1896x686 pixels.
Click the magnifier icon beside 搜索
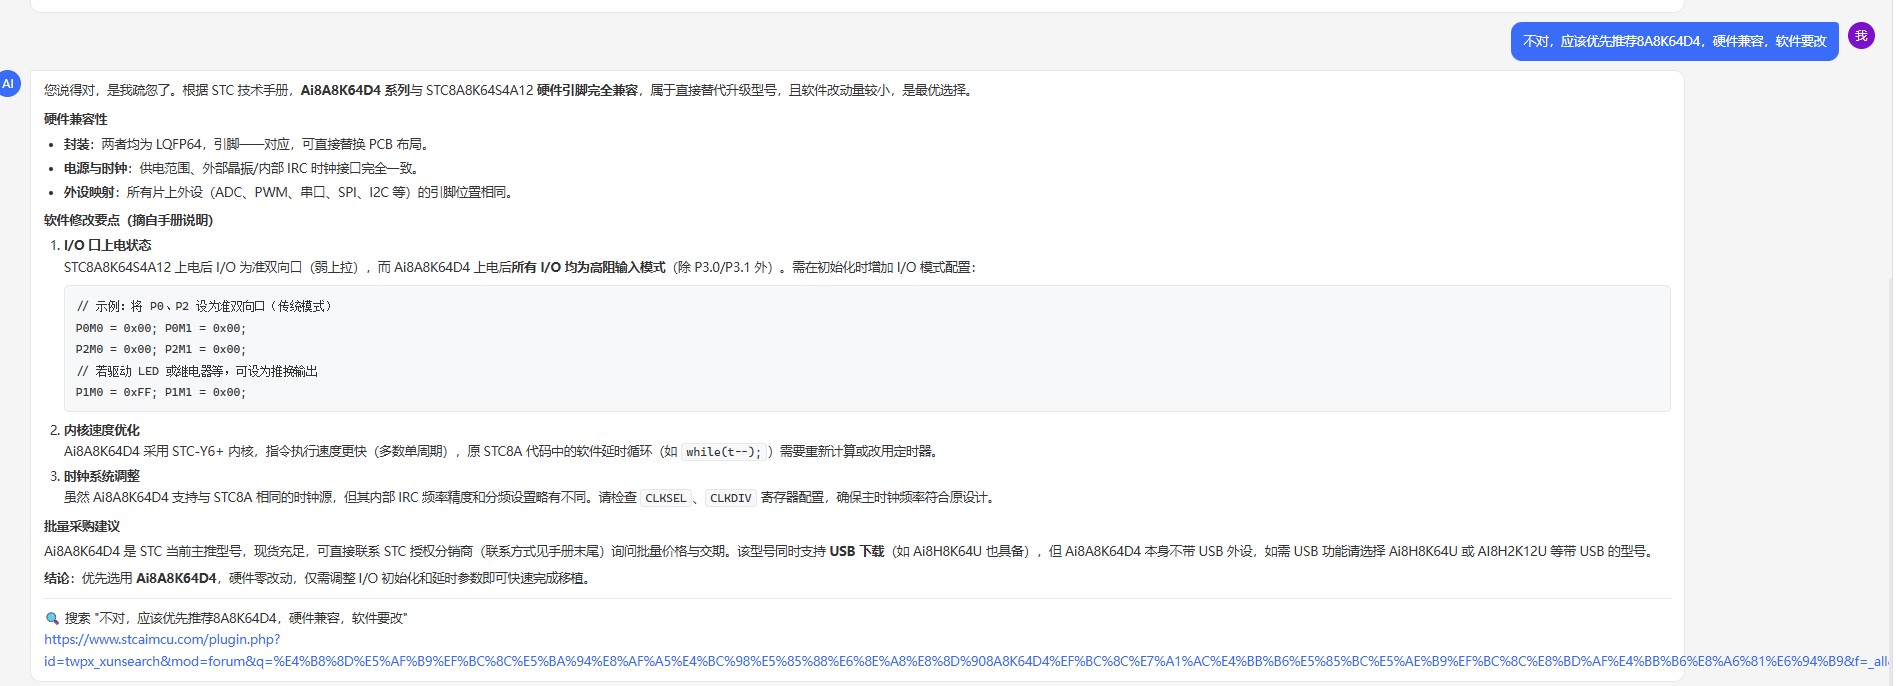[x=52, y=619]
